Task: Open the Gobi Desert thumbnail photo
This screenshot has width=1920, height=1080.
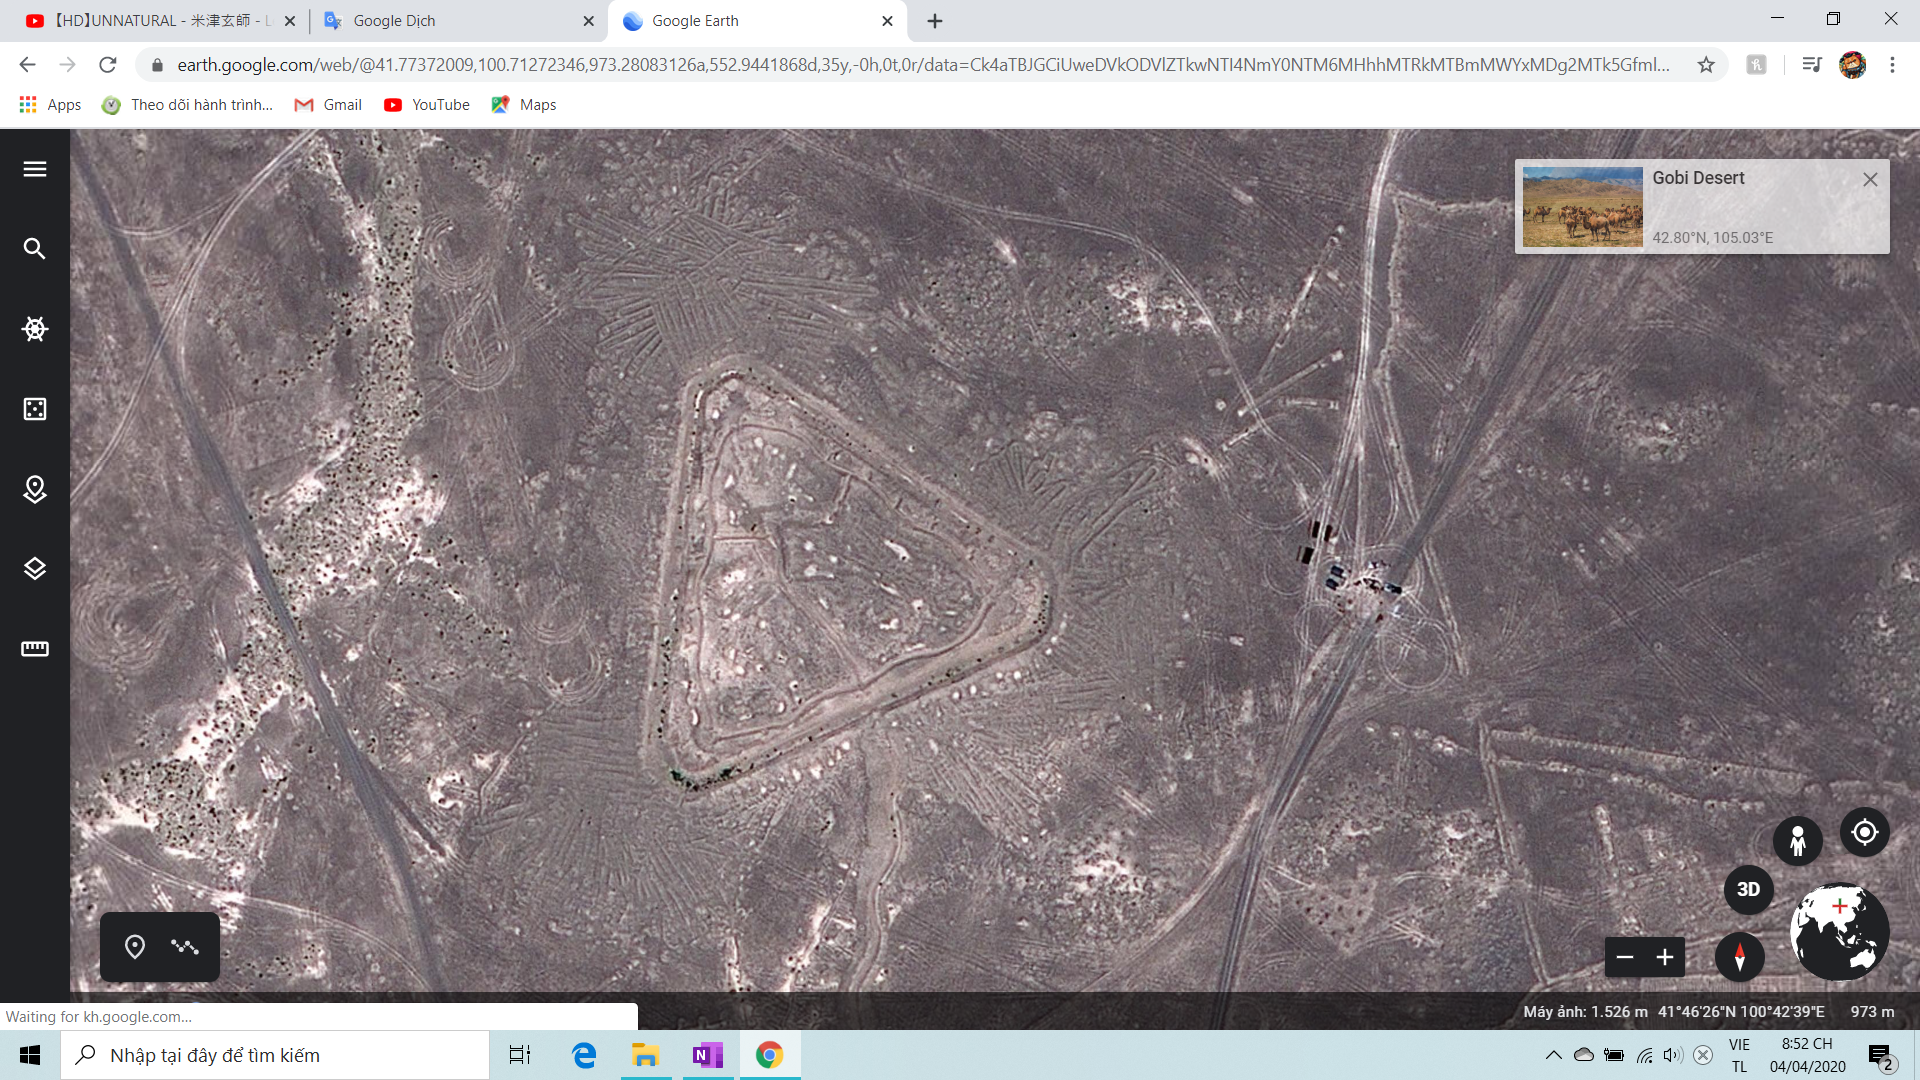Action: (x=1582, y=207)
